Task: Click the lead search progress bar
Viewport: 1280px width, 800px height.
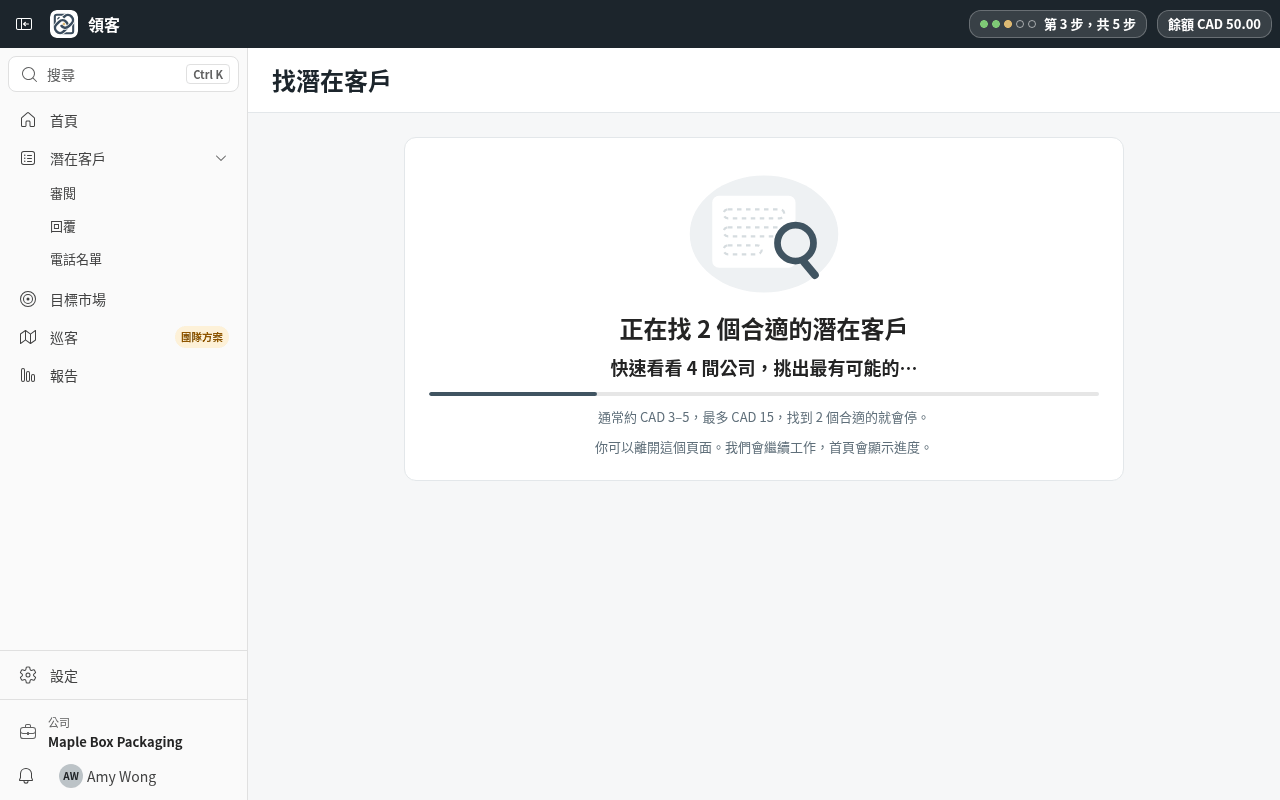Action: [x=764, y=394]
